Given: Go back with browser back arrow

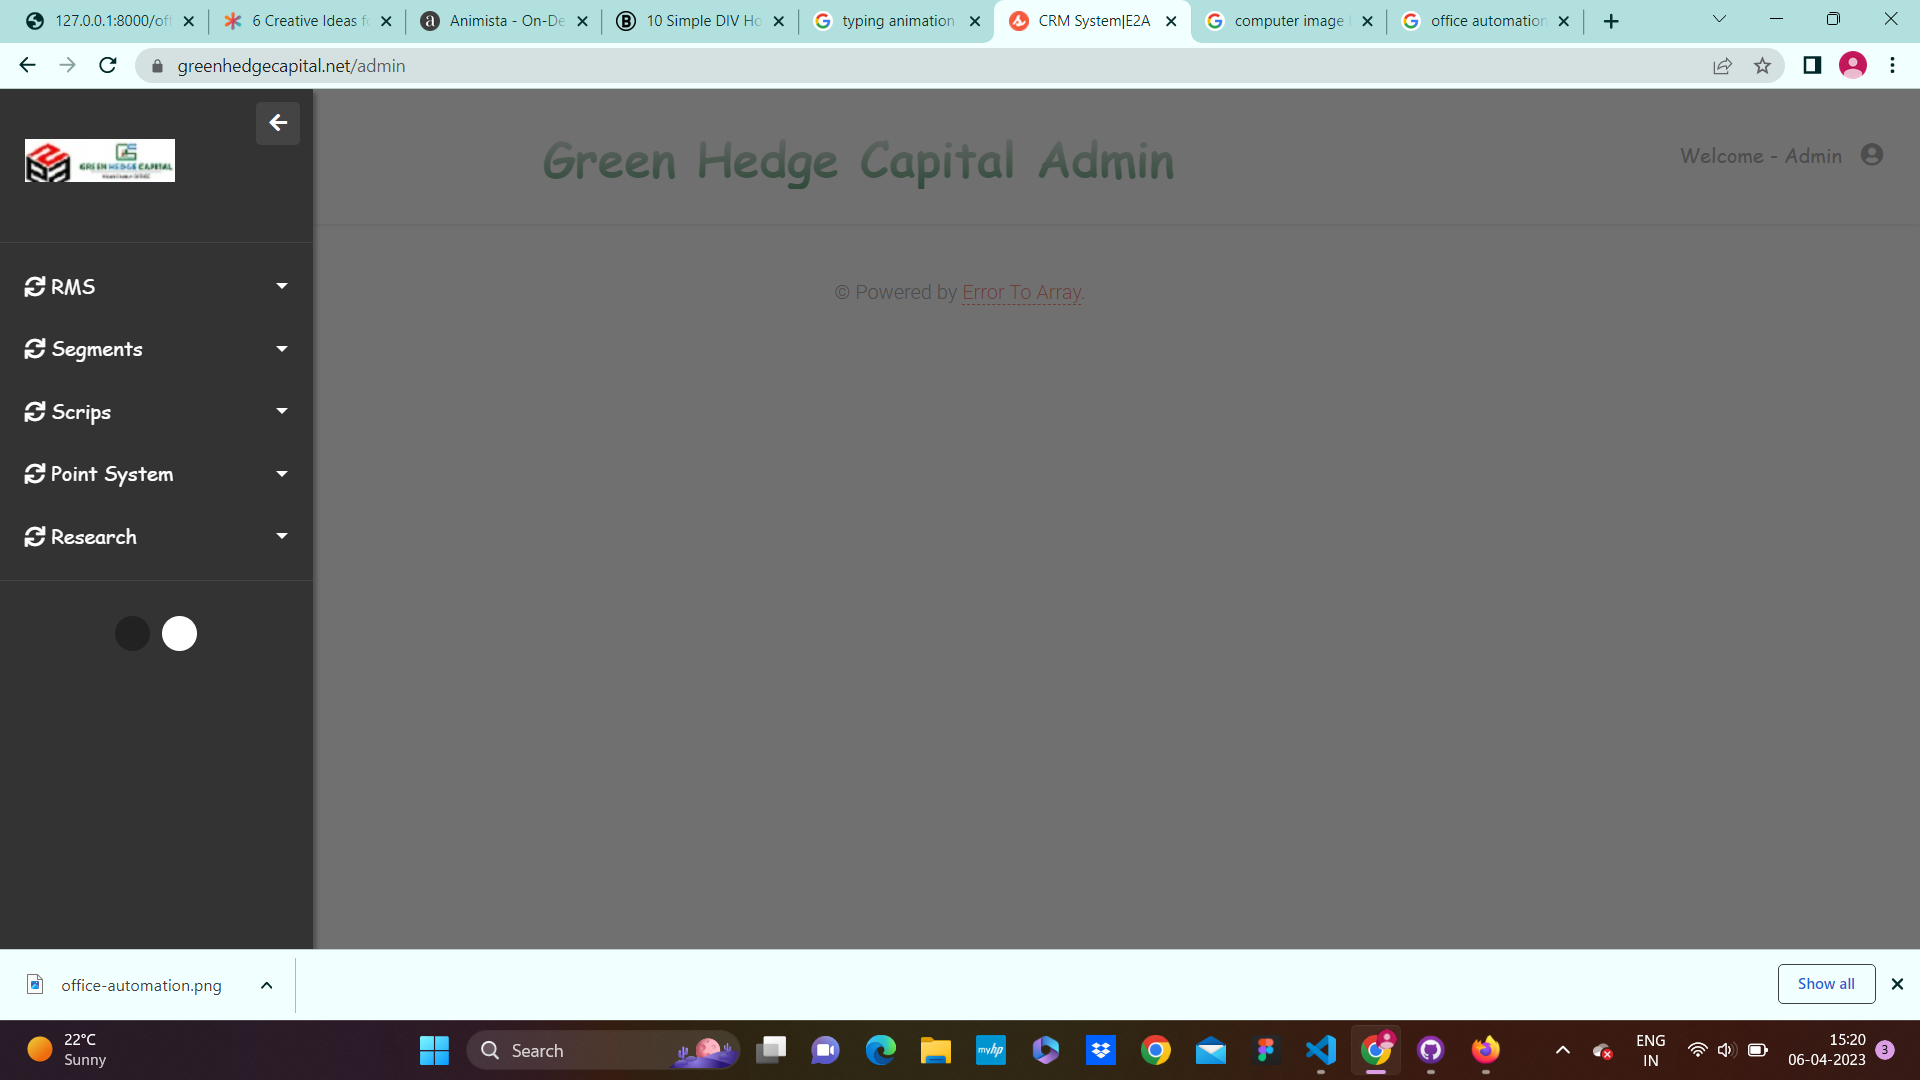Looking at the screenshot, I should tap(27, 66).
